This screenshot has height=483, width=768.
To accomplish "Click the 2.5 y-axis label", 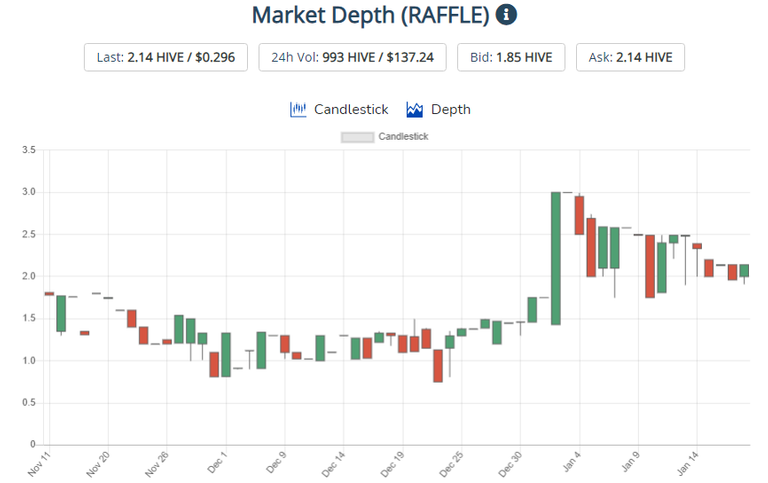I will tap(29, 234).
